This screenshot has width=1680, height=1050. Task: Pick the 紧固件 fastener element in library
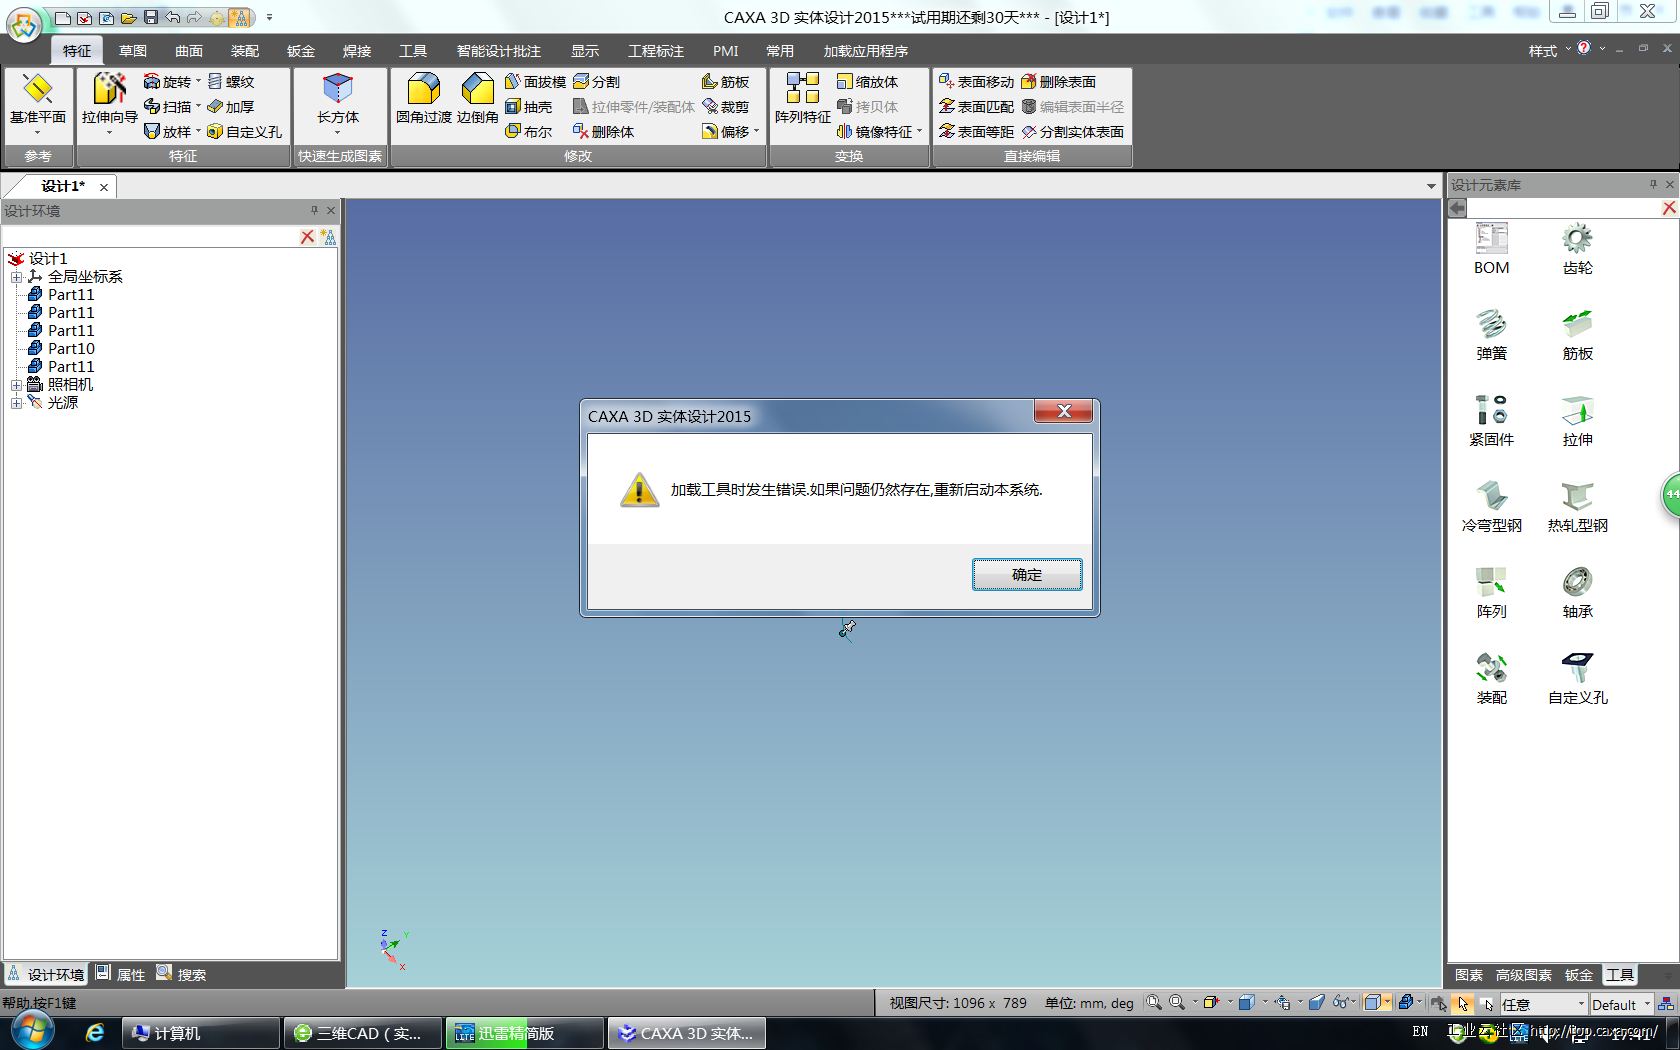coord(1491,421)
